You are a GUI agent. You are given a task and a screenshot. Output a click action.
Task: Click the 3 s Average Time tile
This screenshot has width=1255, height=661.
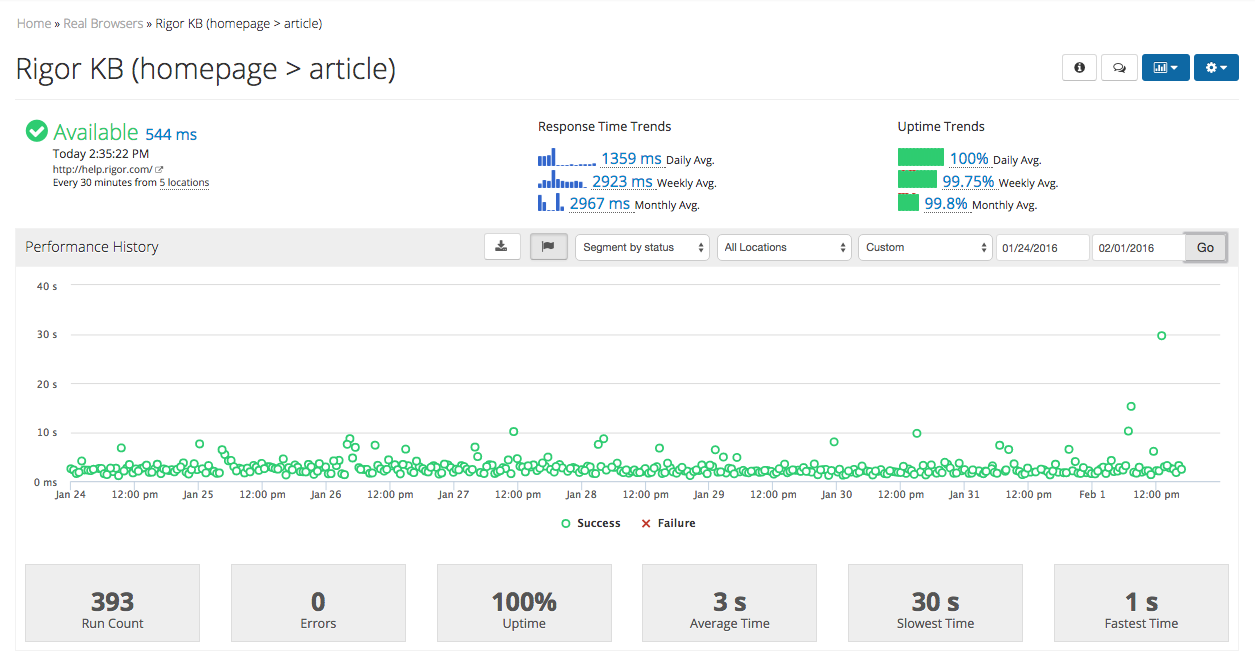(x=729, y=603)
